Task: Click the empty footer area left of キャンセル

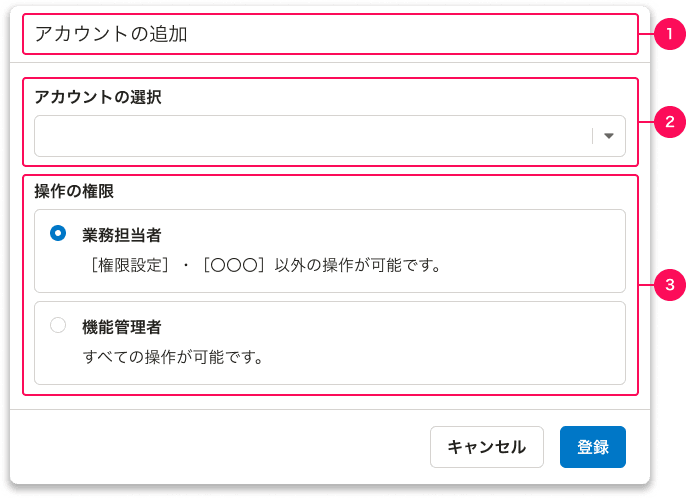Action: (x=220, y=447)
